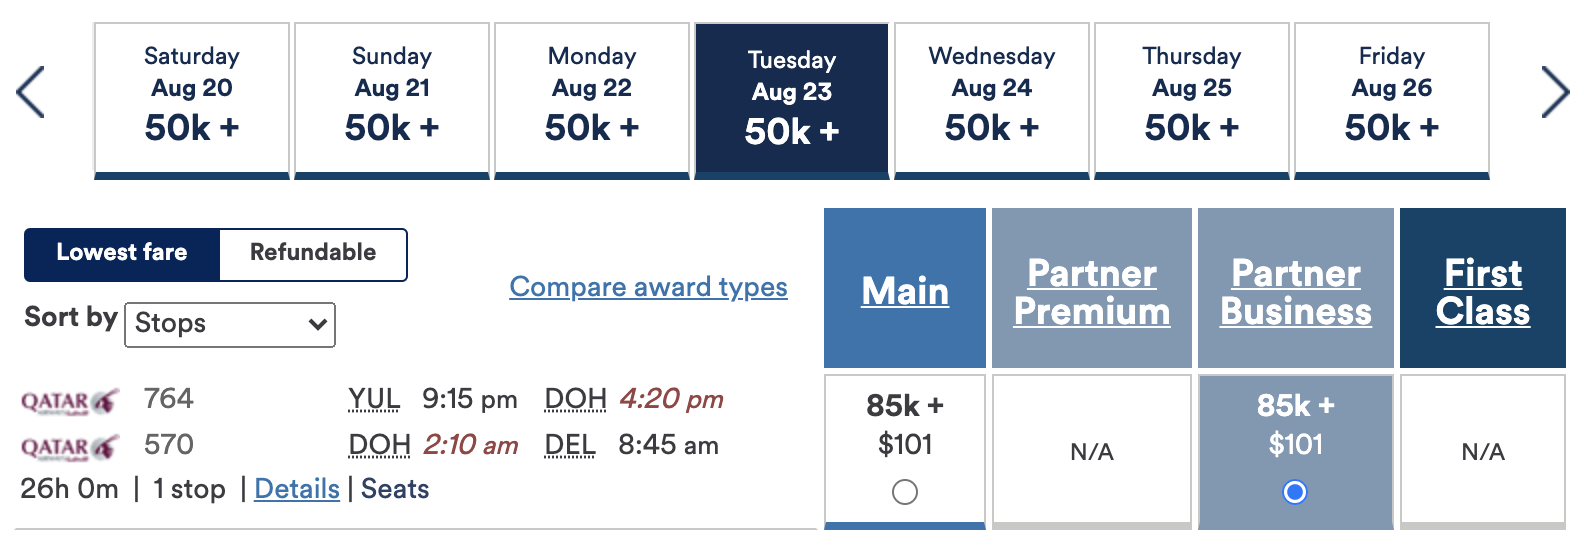Select Partner Business 85k fare radio button
The width and height of the screenshot is (1584, 546).
(1295, 492)
